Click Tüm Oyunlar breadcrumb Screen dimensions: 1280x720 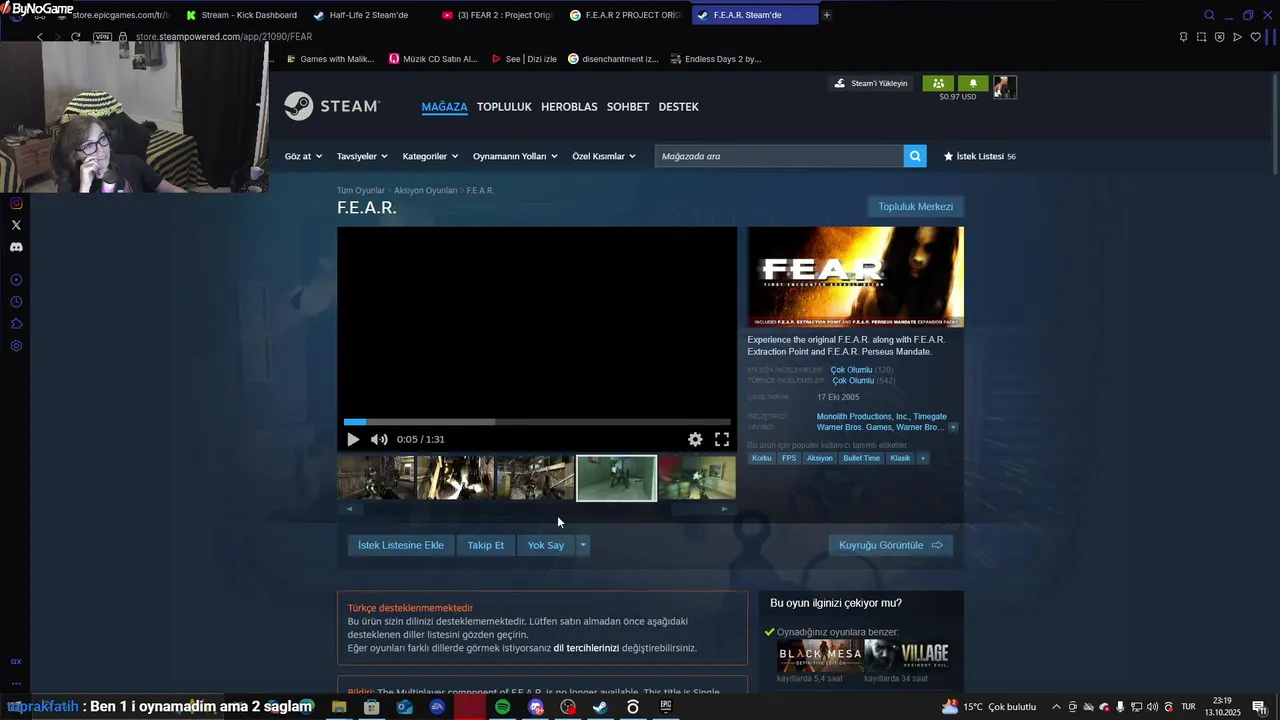pyautogui.click(x=360, y=190)
